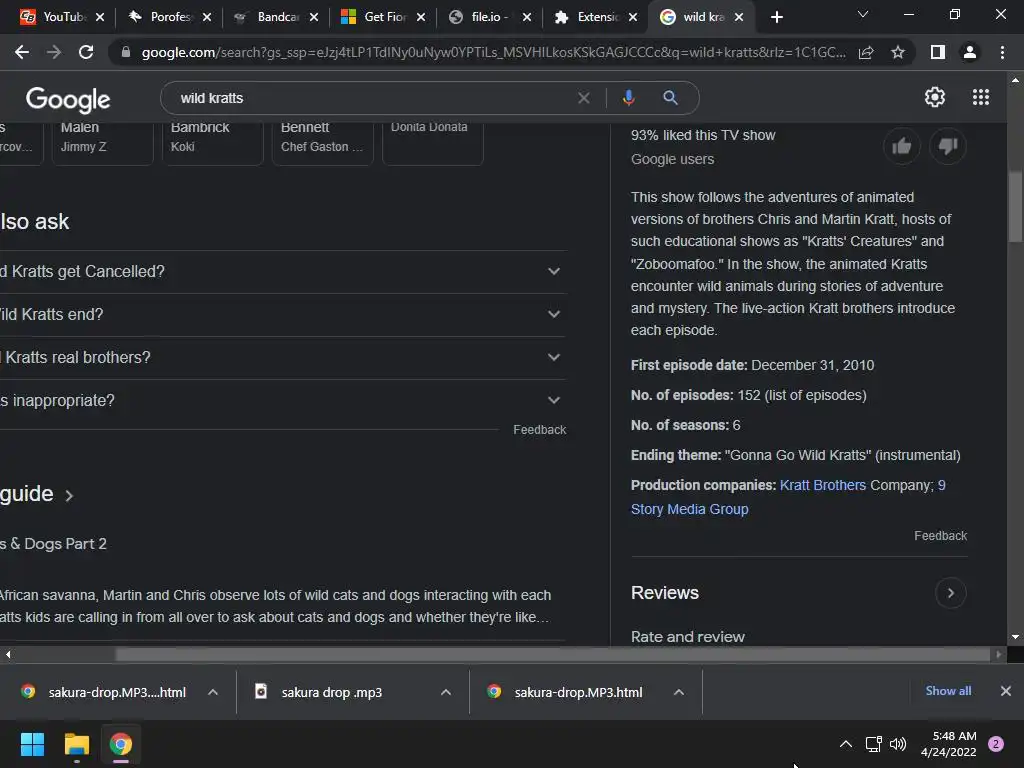The image size is (1024, 768).
Task: Open Reviews section arrow
Action: pos(950,593)
